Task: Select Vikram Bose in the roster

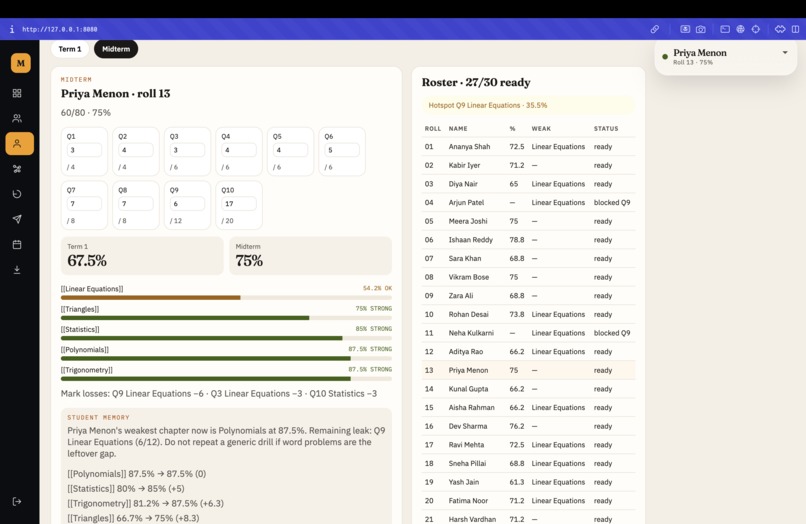Action: tap(528, 277)
